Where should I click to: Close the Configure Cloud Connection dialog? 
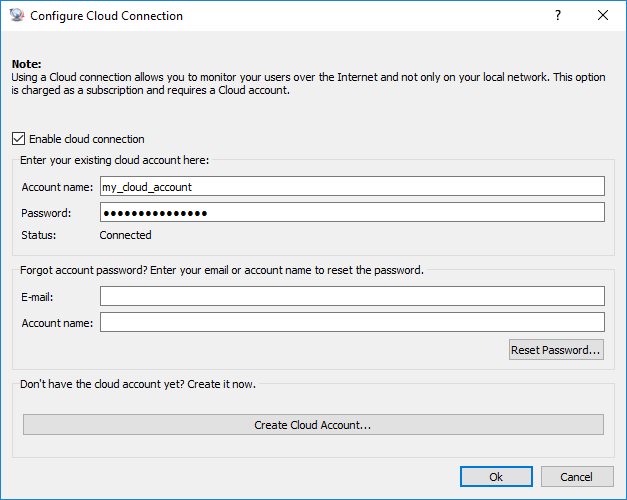pyautogui.click(x=603, y=16)
